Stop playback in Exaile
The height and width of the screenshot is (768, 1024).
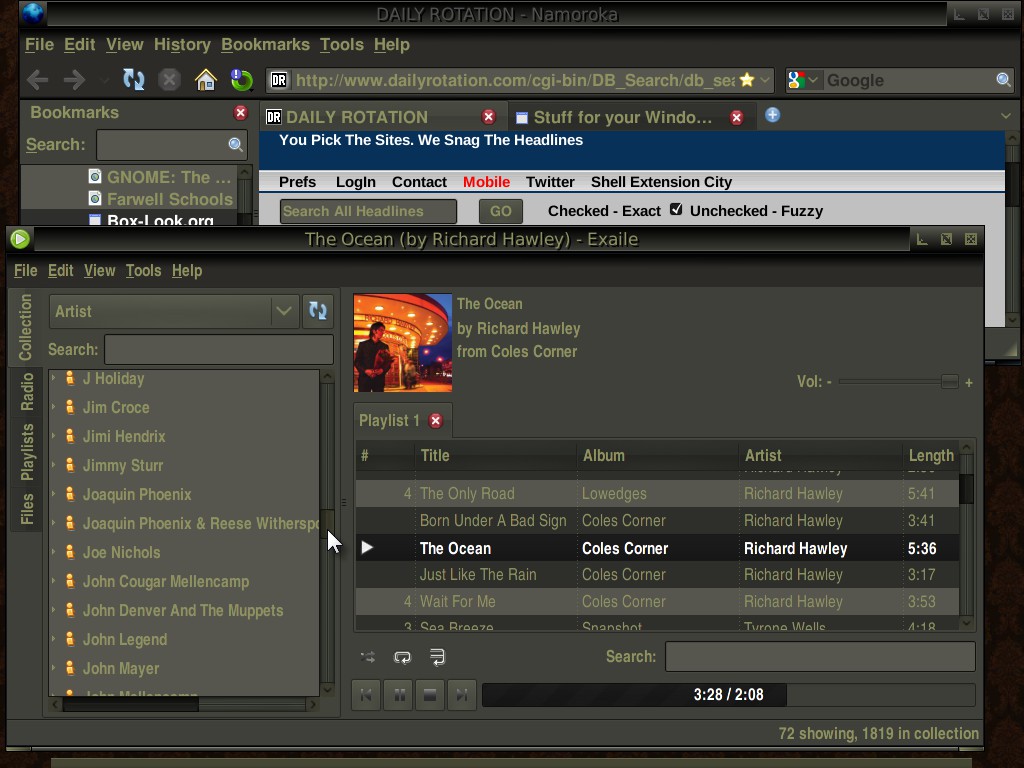tap(430, 695)
